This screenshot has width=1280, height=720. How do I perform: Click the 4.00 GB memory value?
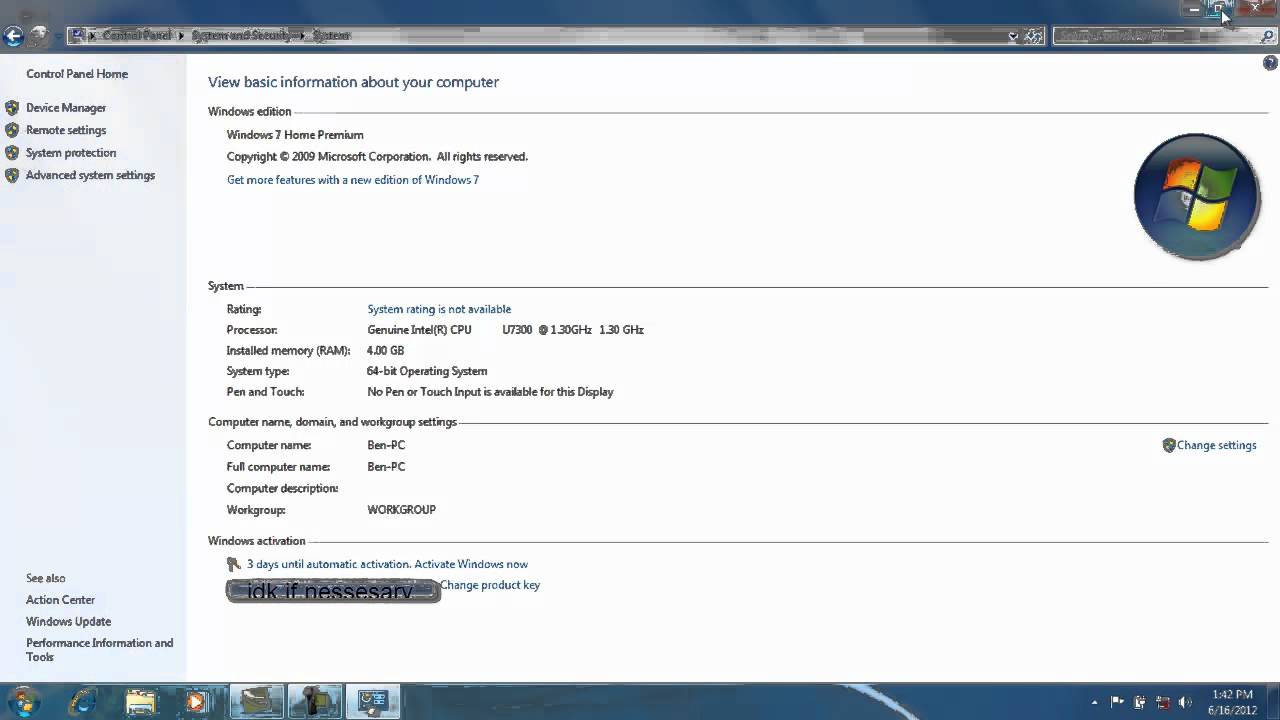click(385, 351)
